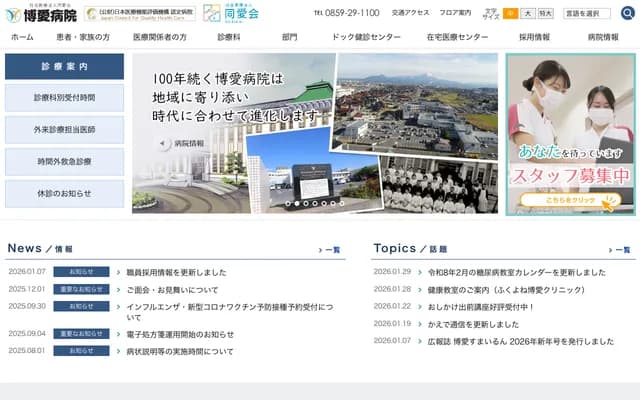Expand the 病院情報 navigation menu
Screen dimensions: 640x400
(x=602, y=37)
